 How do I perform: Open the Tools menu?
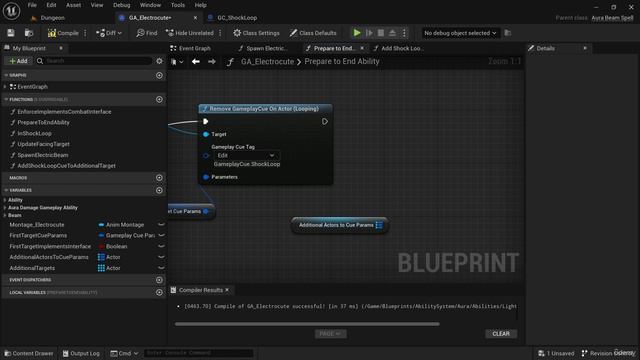(x=178, y=5)
